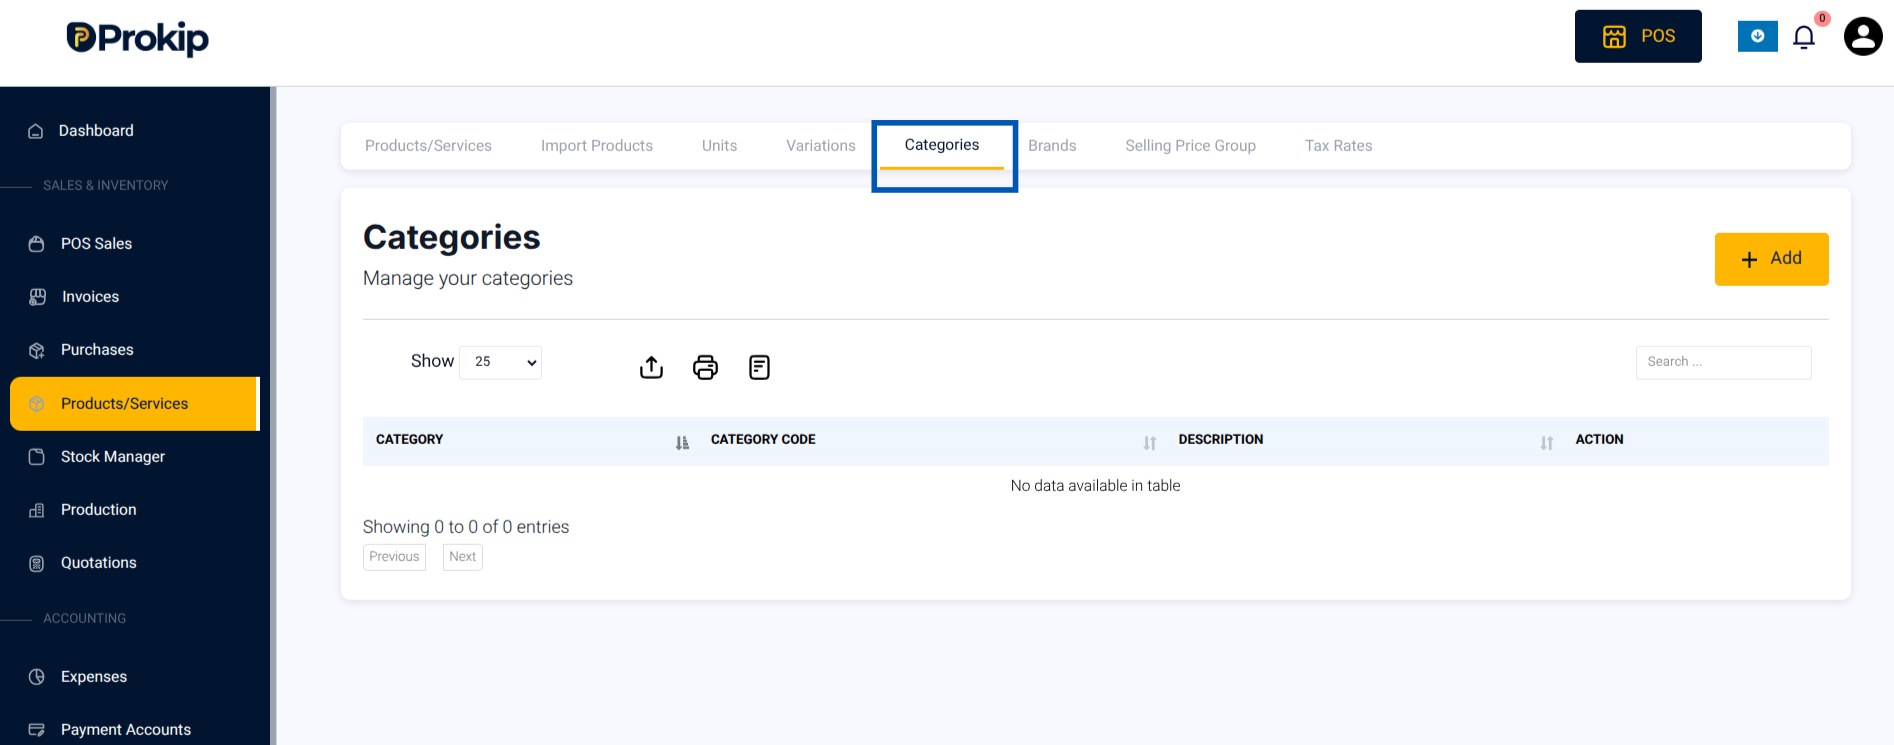The width and height of the screenshot is (1894, 745).
Task: Switch to Tax Rates tab
Action: pyautogui.click(x=1338, y=146)
